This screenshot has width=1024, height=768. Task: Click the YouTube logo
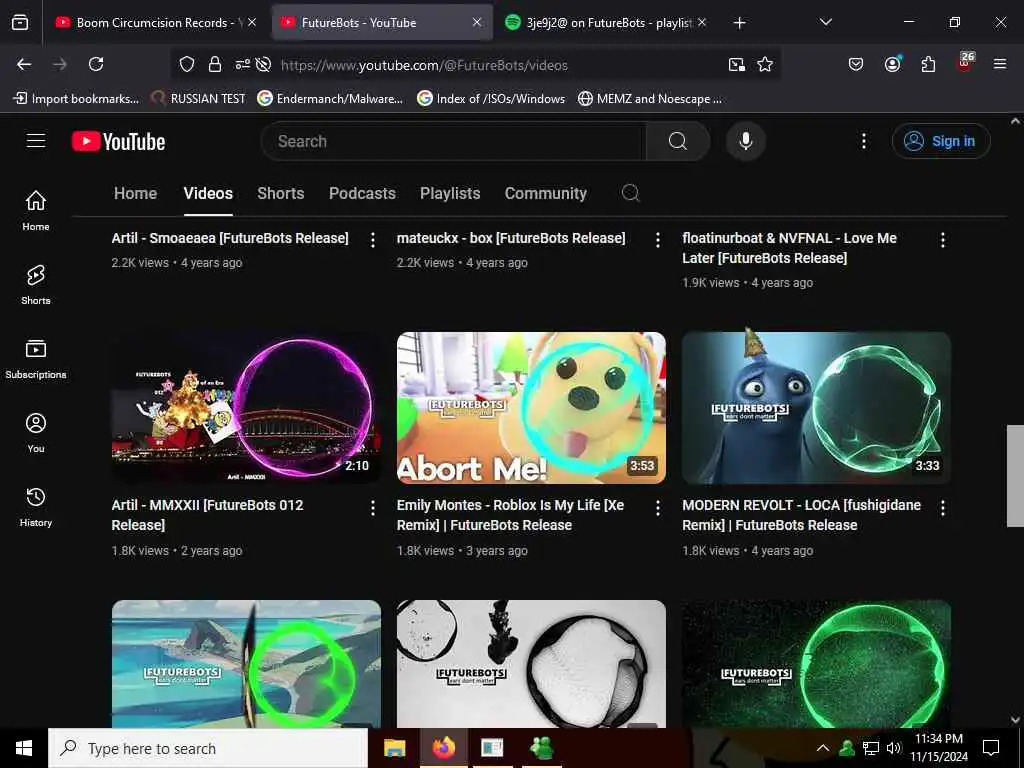point(119,141)
